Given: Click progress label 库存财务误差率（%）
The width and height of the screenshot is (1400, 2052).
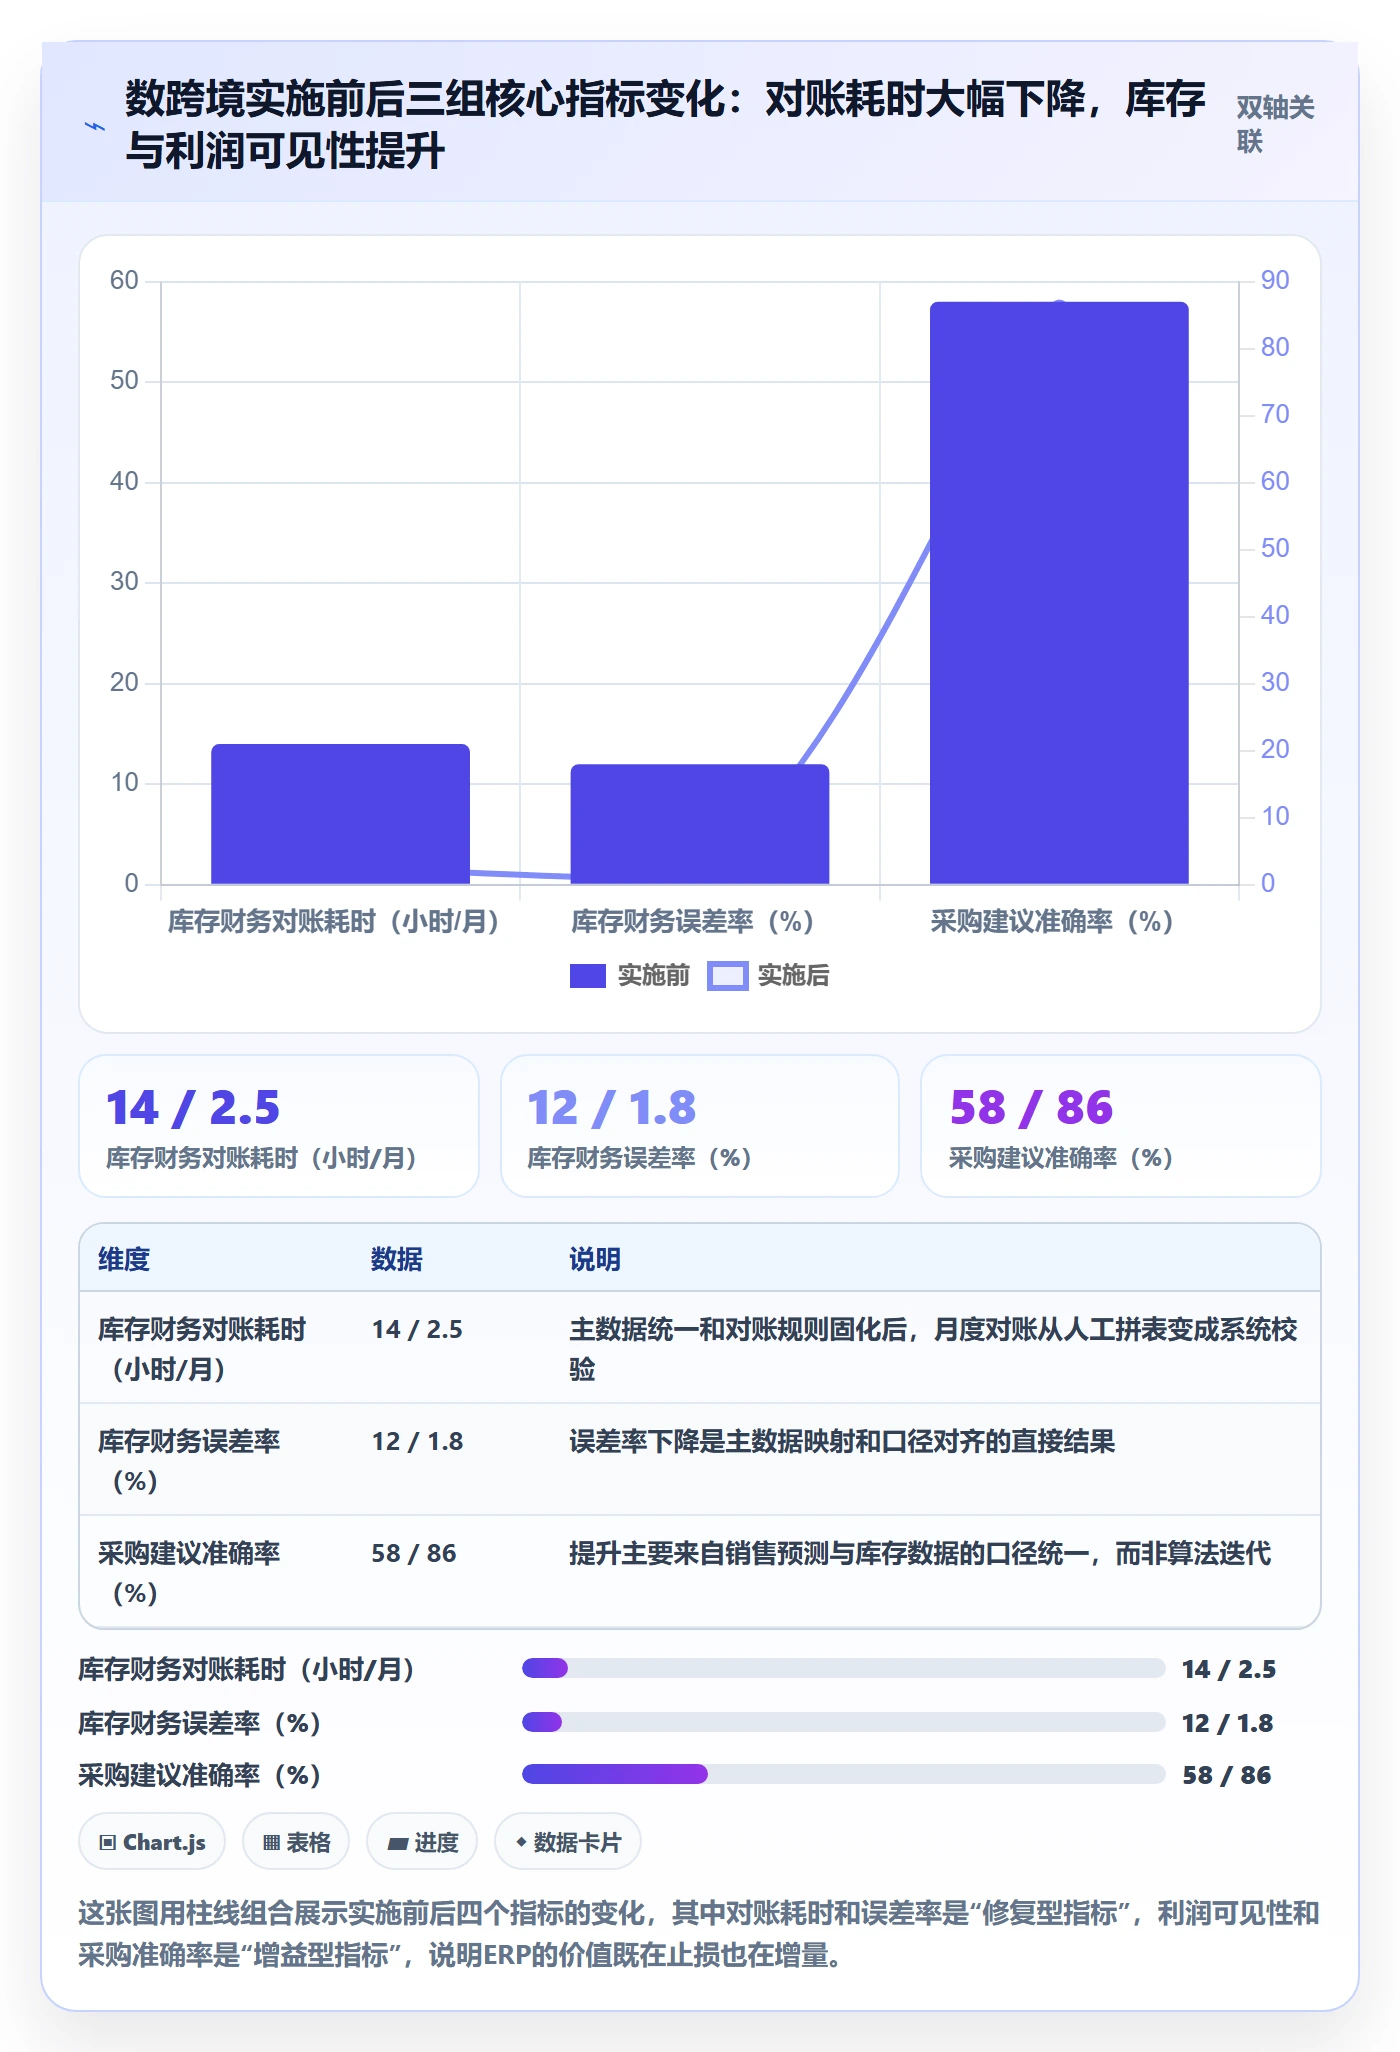Looking at the screenshot, I should point(200,1723).
